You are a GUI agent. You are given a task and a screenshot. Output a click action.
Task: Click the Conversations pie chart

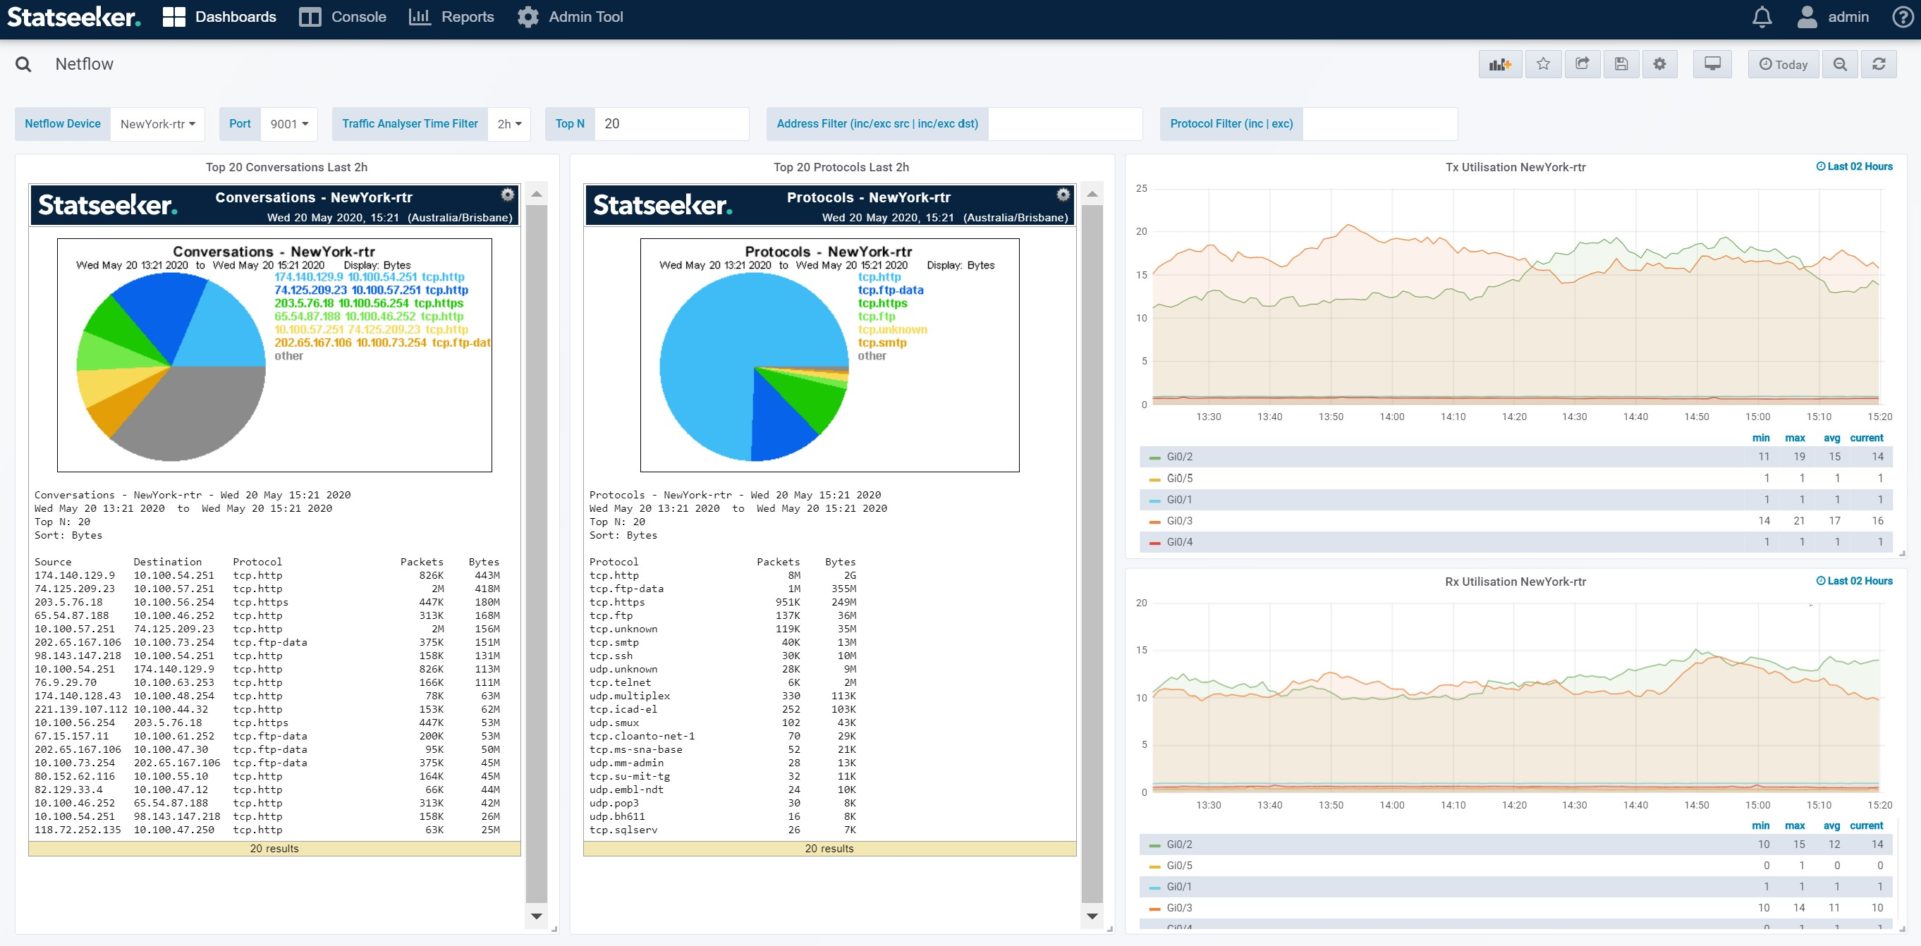[171, 367]
